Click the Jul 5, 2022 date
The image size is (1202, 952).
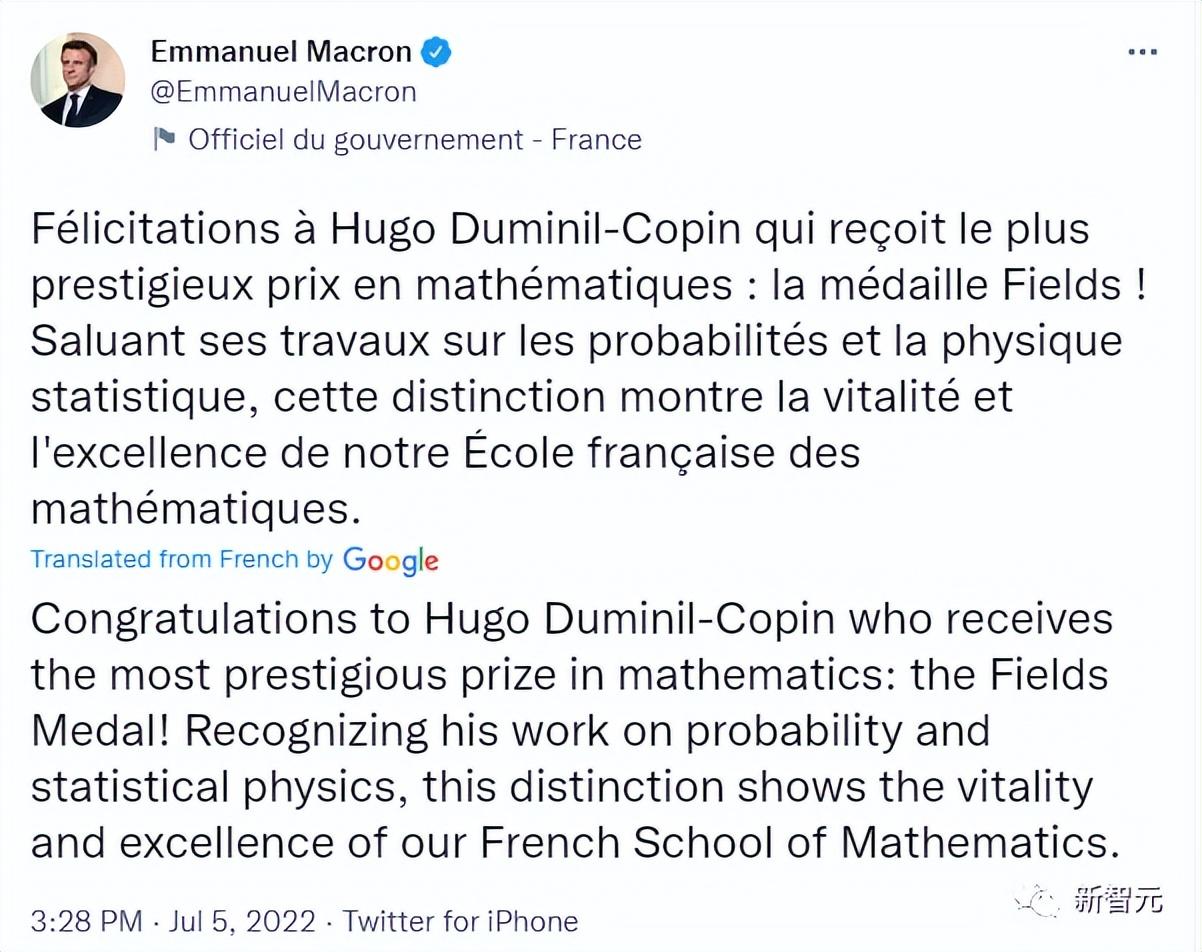(242, 920)
